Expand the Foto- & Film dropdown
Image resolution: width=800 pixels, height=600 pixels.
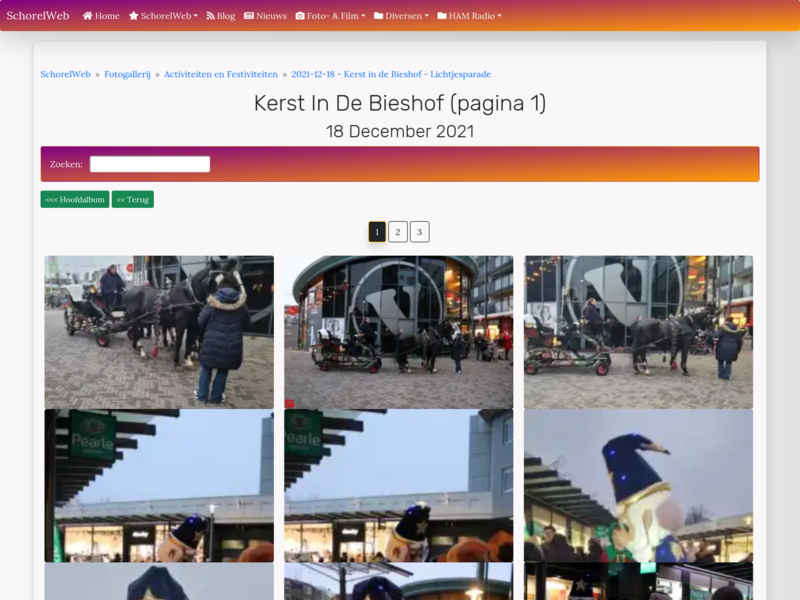[x=331, y=16]
